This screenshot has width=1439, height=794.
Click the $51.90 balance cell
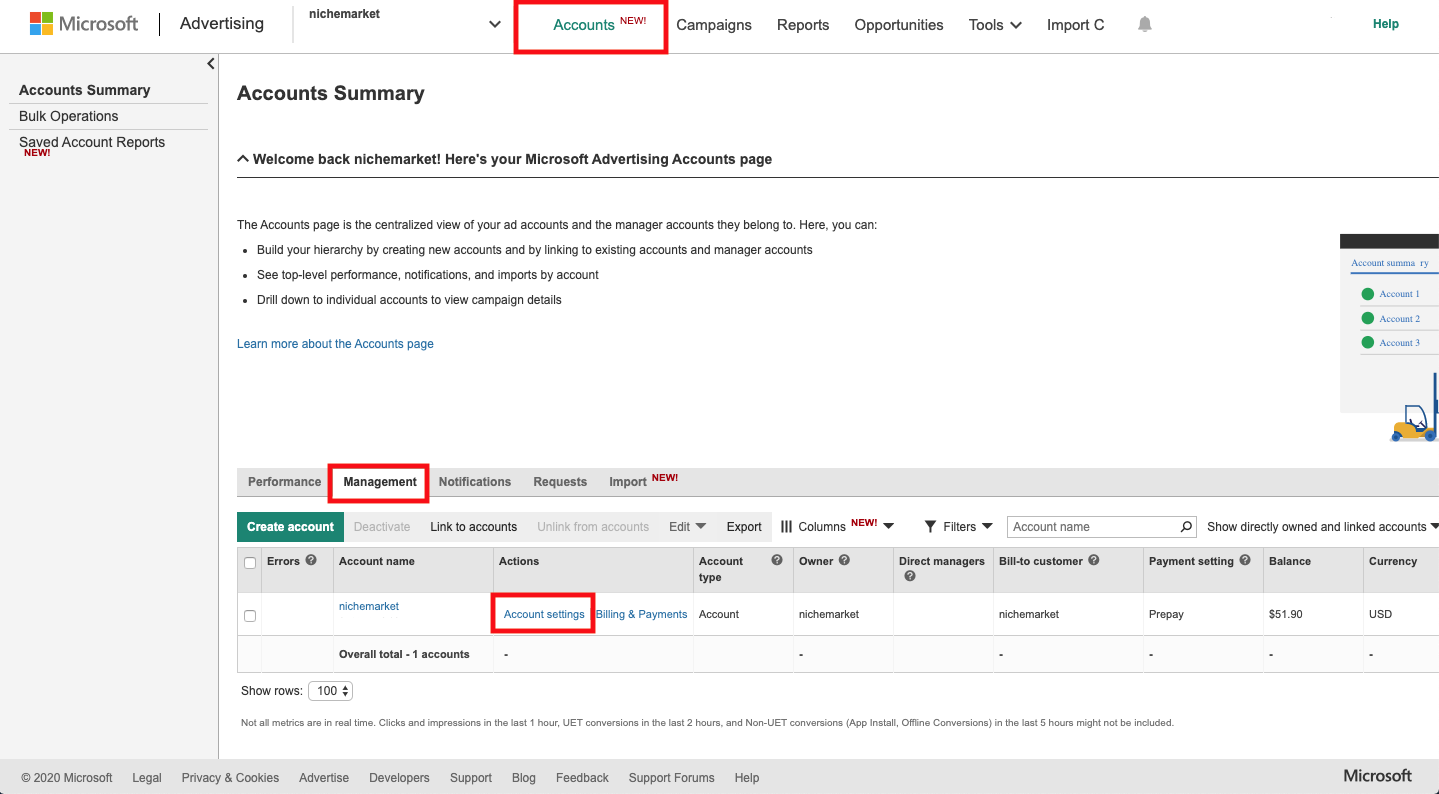tap(1286, 614)
